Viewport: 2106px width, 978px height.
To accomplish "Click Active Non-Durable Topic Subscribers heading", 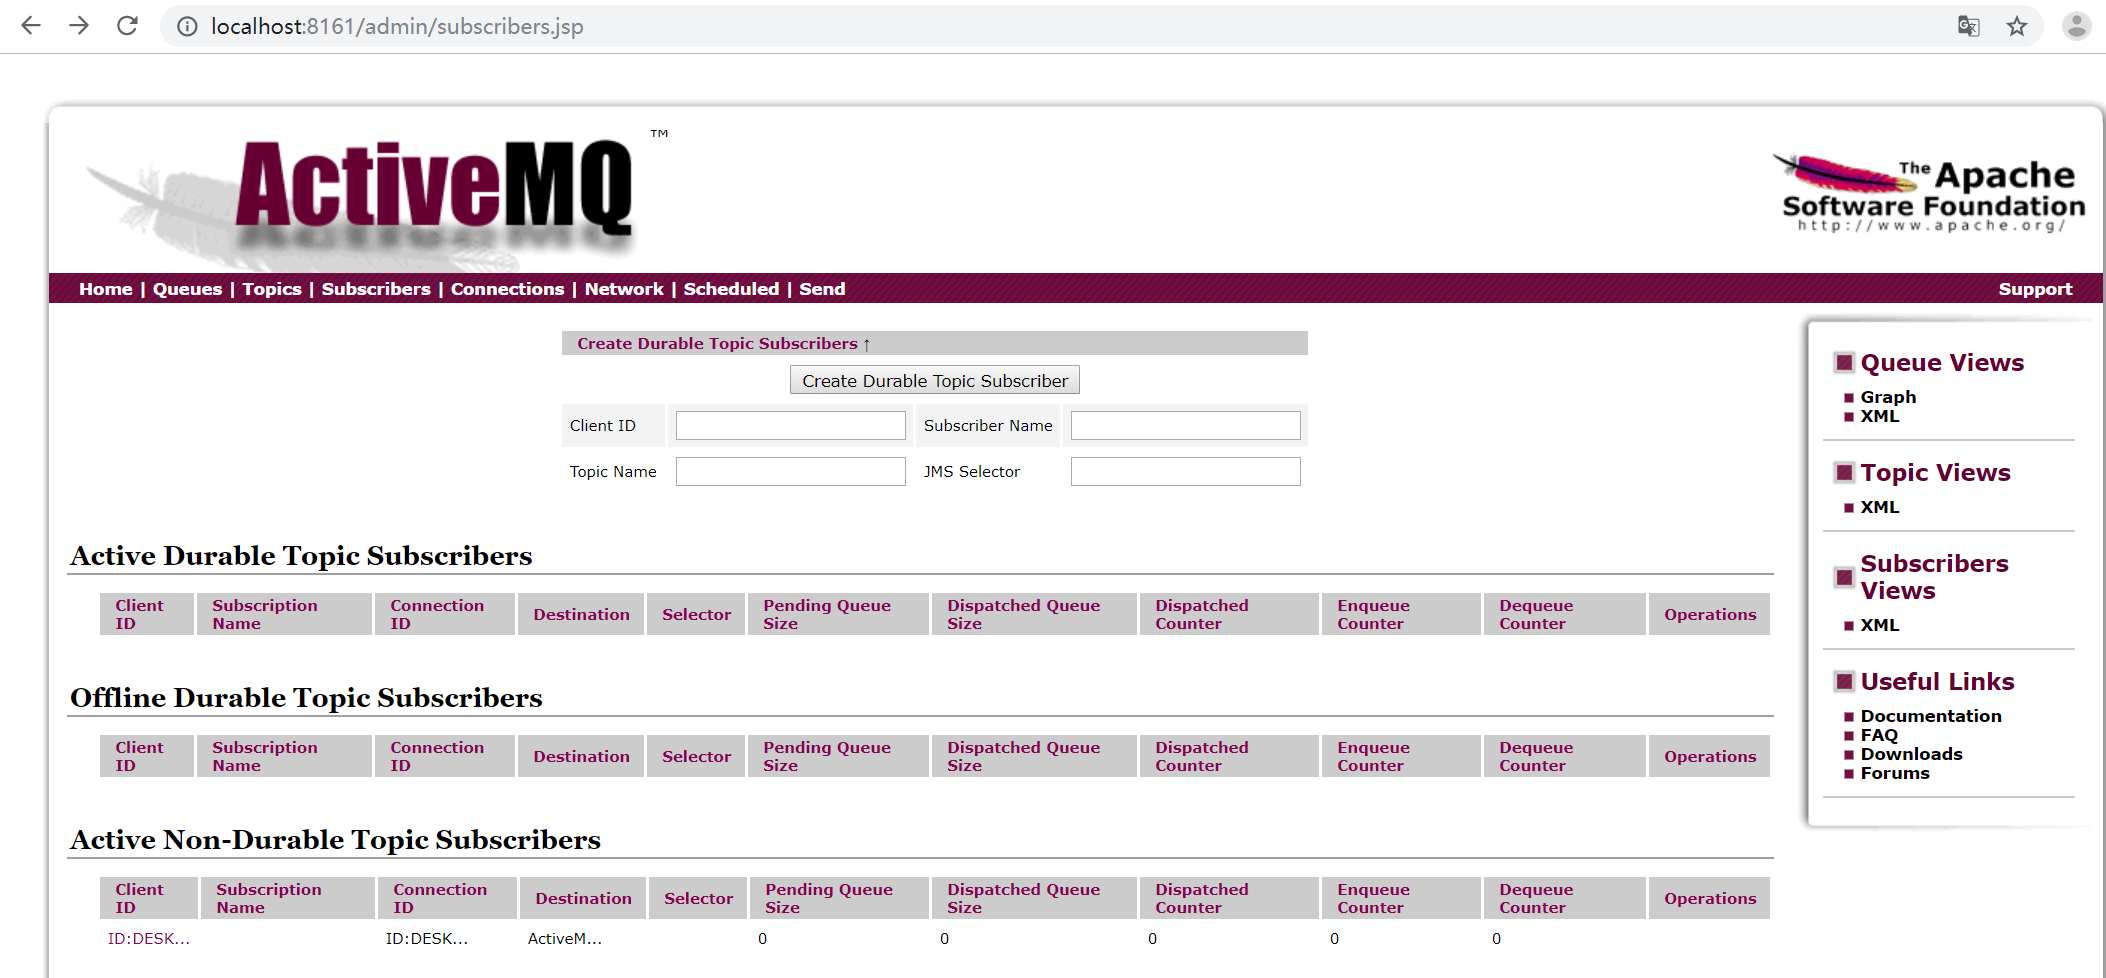I will 335,840.
